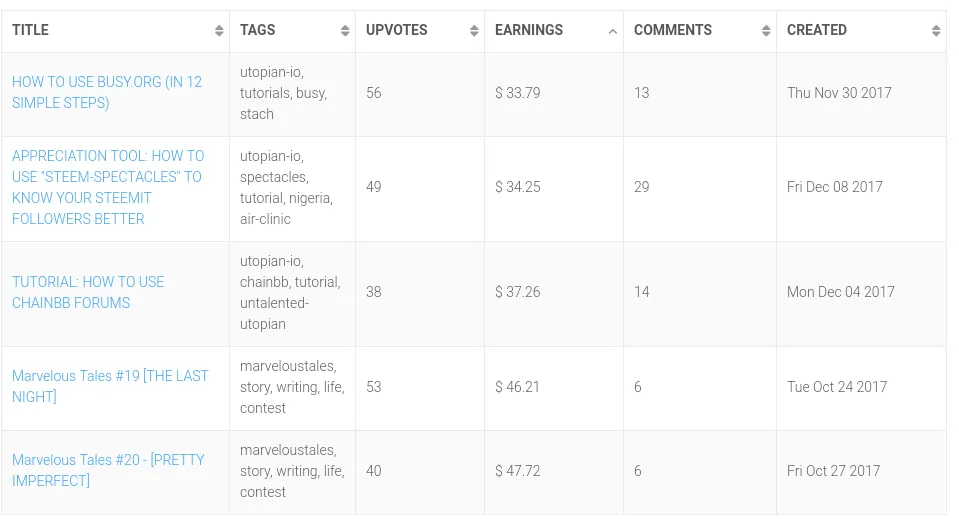959x519 pixels.
Task: Select the TITLE column header
Action: point(31,30)
